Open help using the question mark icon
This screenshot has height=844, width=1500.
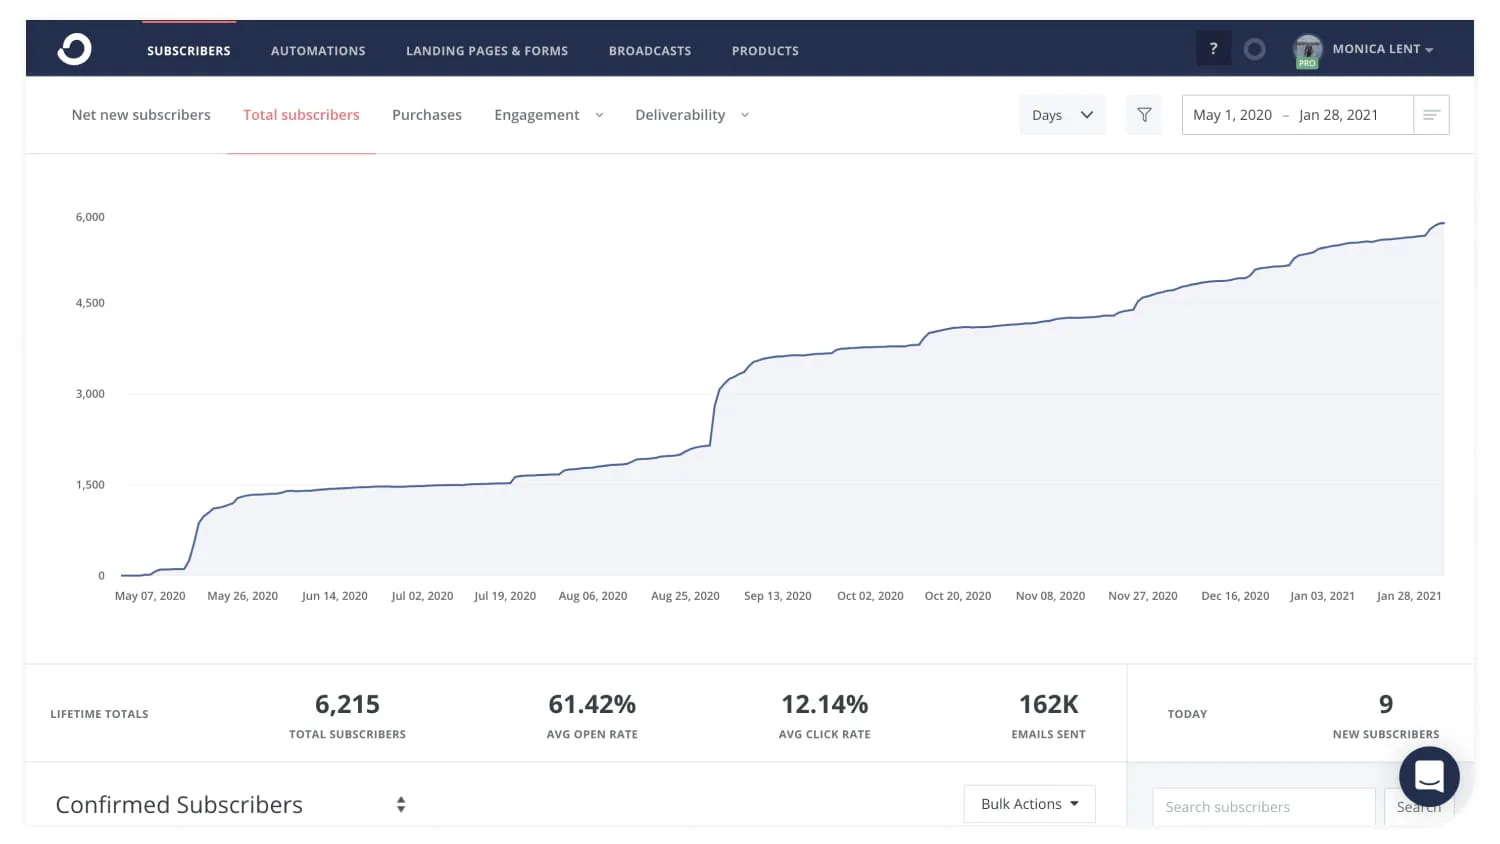tap(1213, 47)
